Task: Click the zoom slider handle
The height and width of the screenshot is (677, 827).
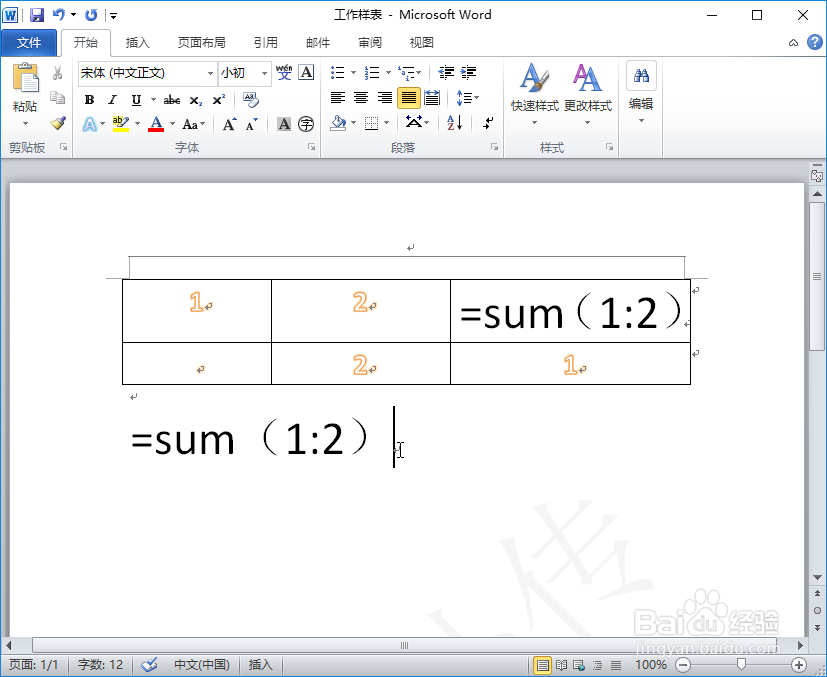Action: click(741, 664)
